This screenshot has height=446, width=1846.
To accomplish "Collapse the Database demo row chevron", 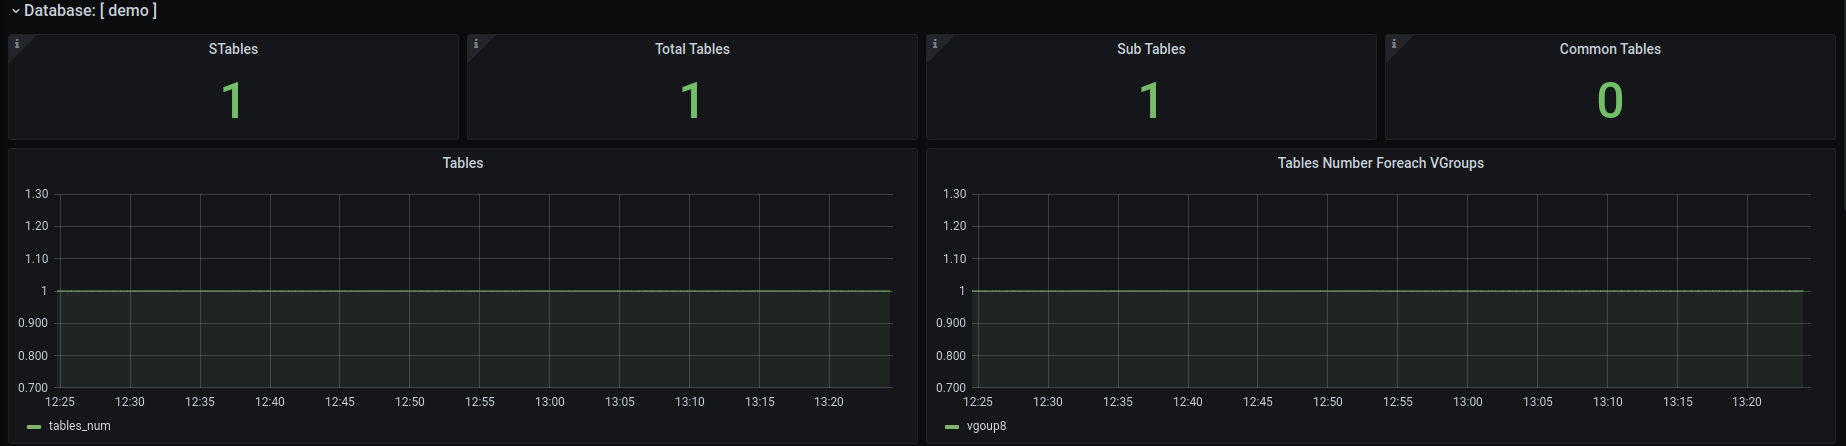I will pos(16,11).
